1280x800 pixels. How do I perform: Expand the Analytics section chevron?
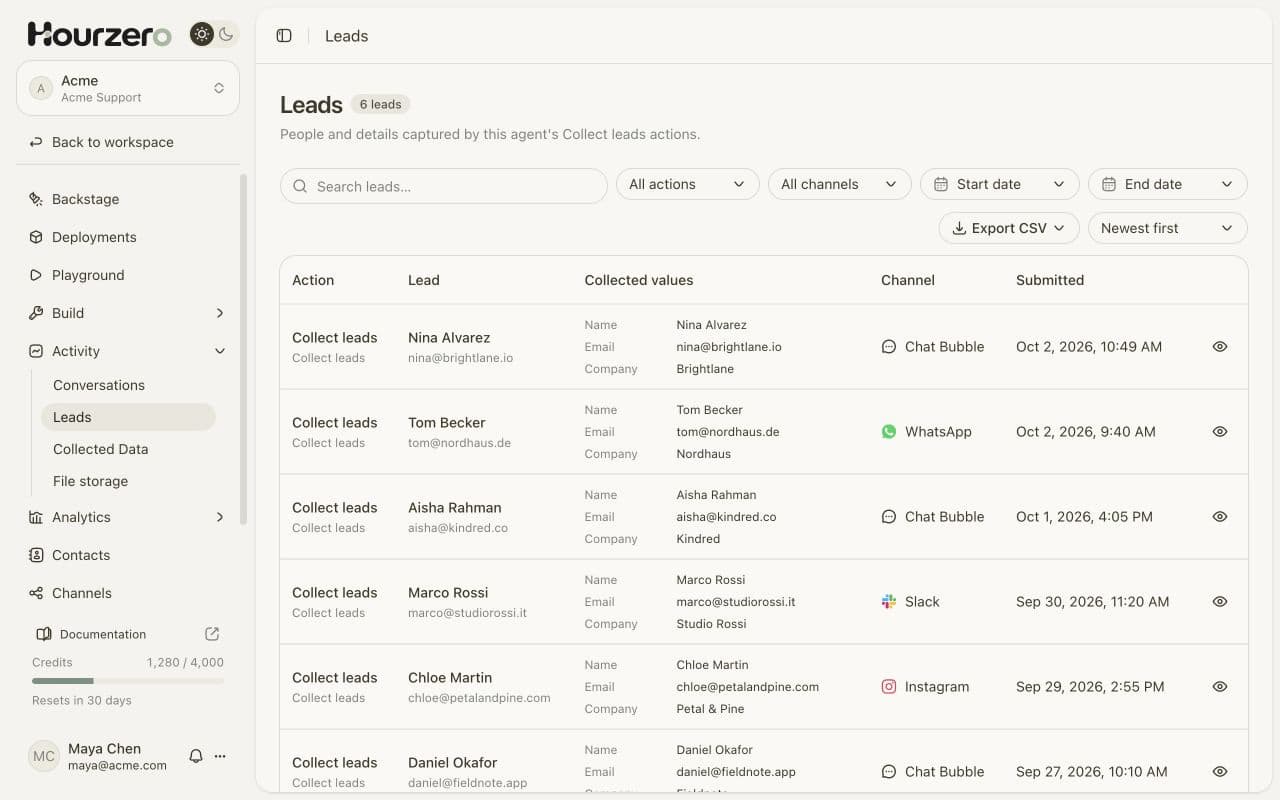pyautogui.click(x=220, y=517)
